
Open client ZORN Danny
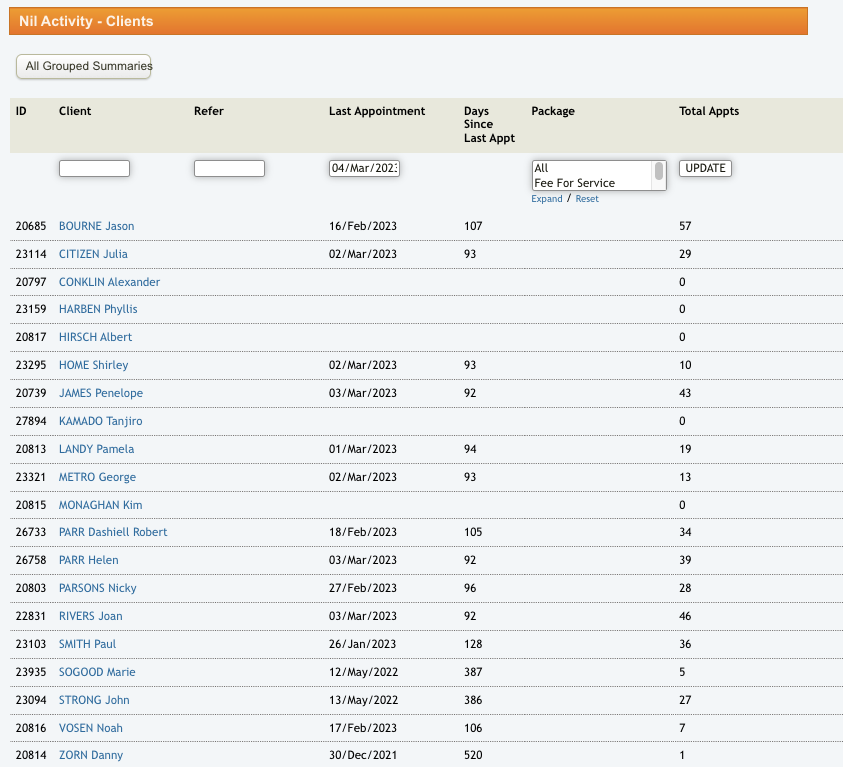pos(91,755)
